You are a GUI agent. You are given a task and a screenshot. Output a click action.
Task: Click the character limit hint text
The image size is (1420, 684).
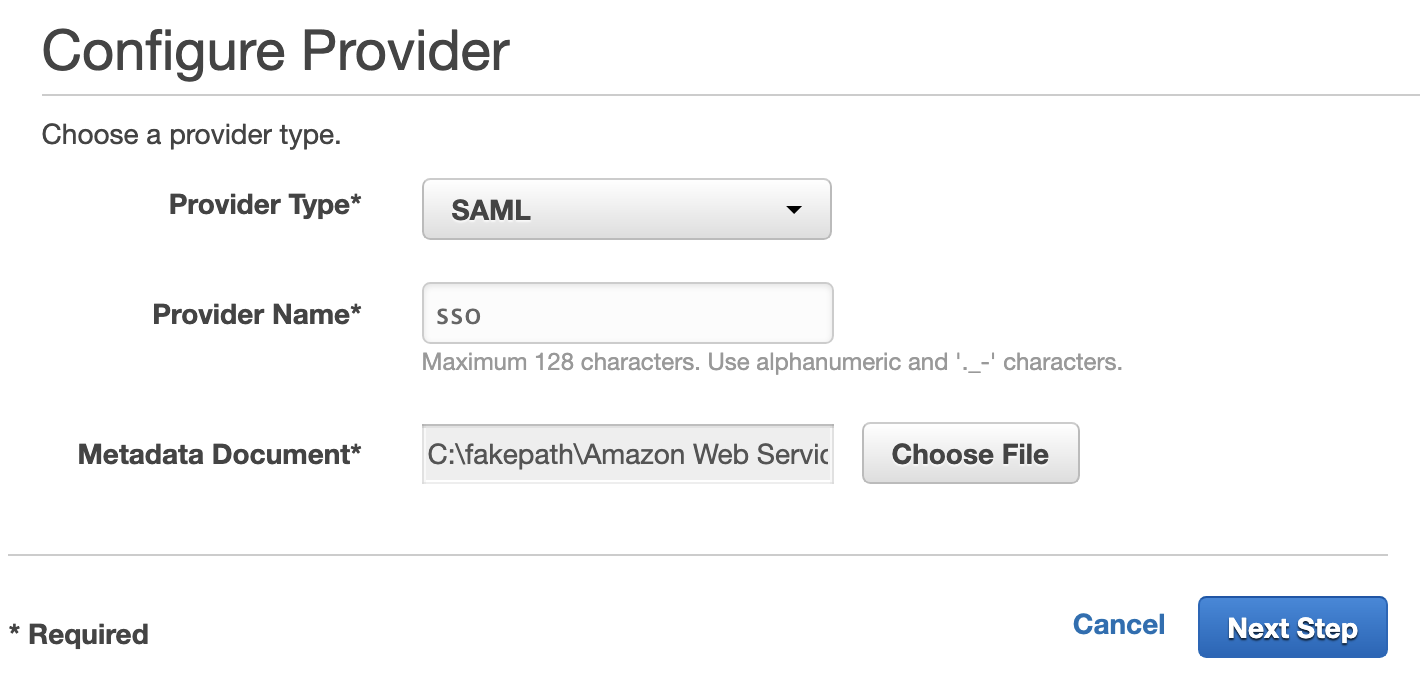click(773, 362)
